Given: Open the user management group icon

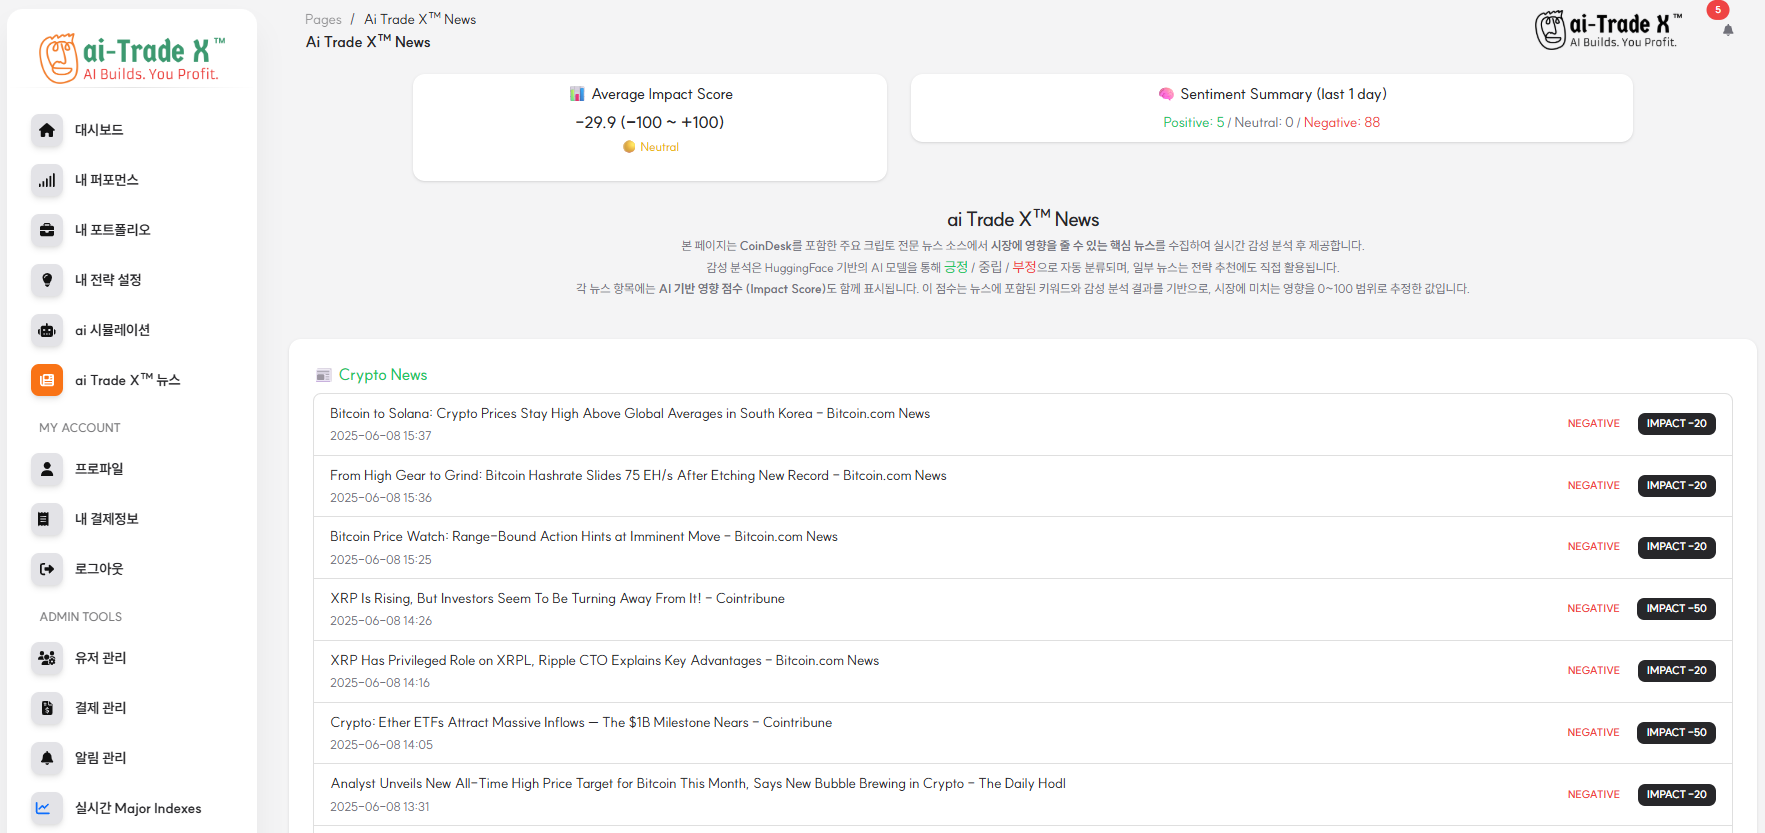Looking at the screenshot, I should 47,658.
